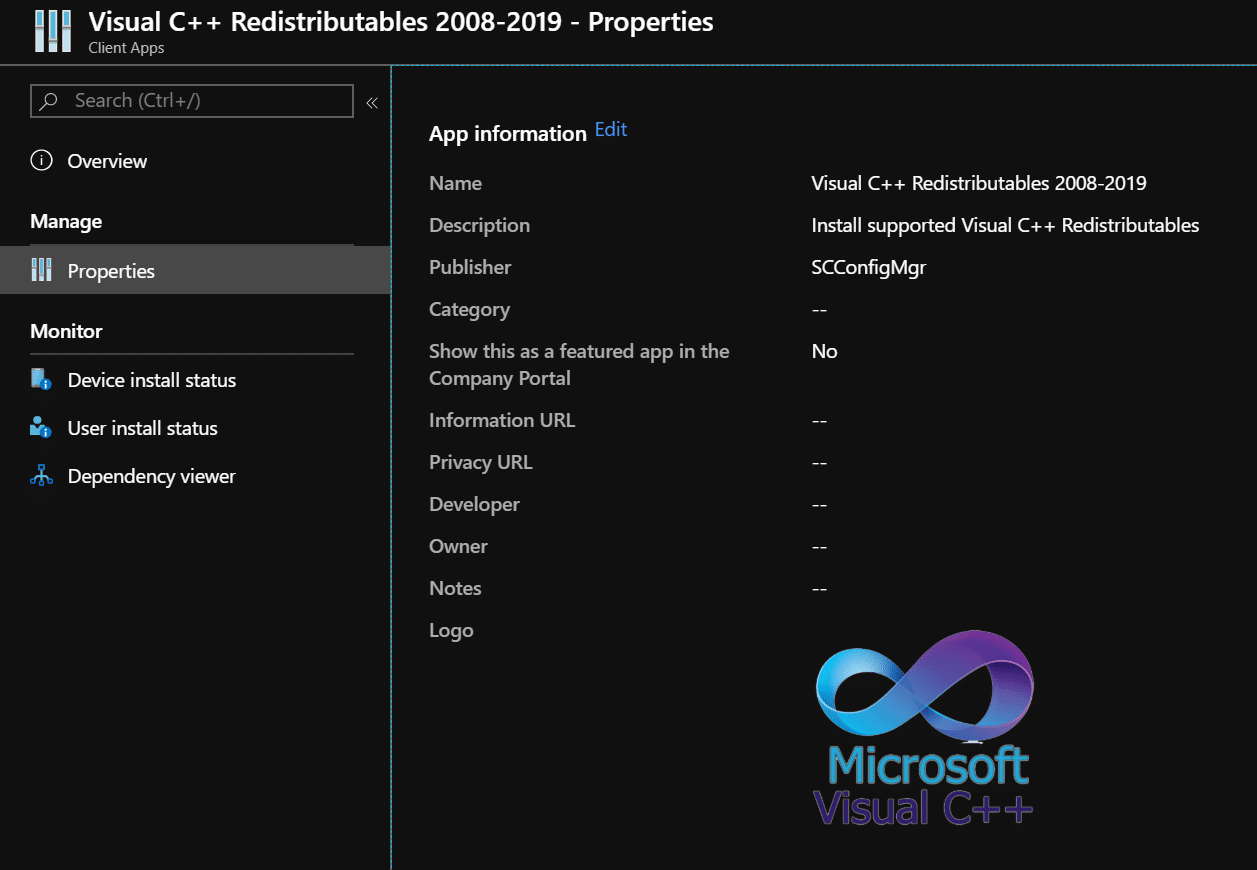Viewport: 1257px width, 870px height.
Task: Click the Manage section heading
Action: [66, 221]
